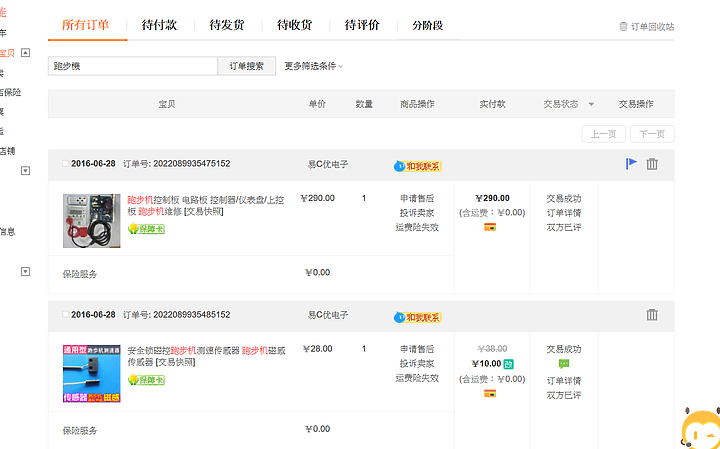
Task: Click 保险服务 row in second order
Action: point(251,430)
